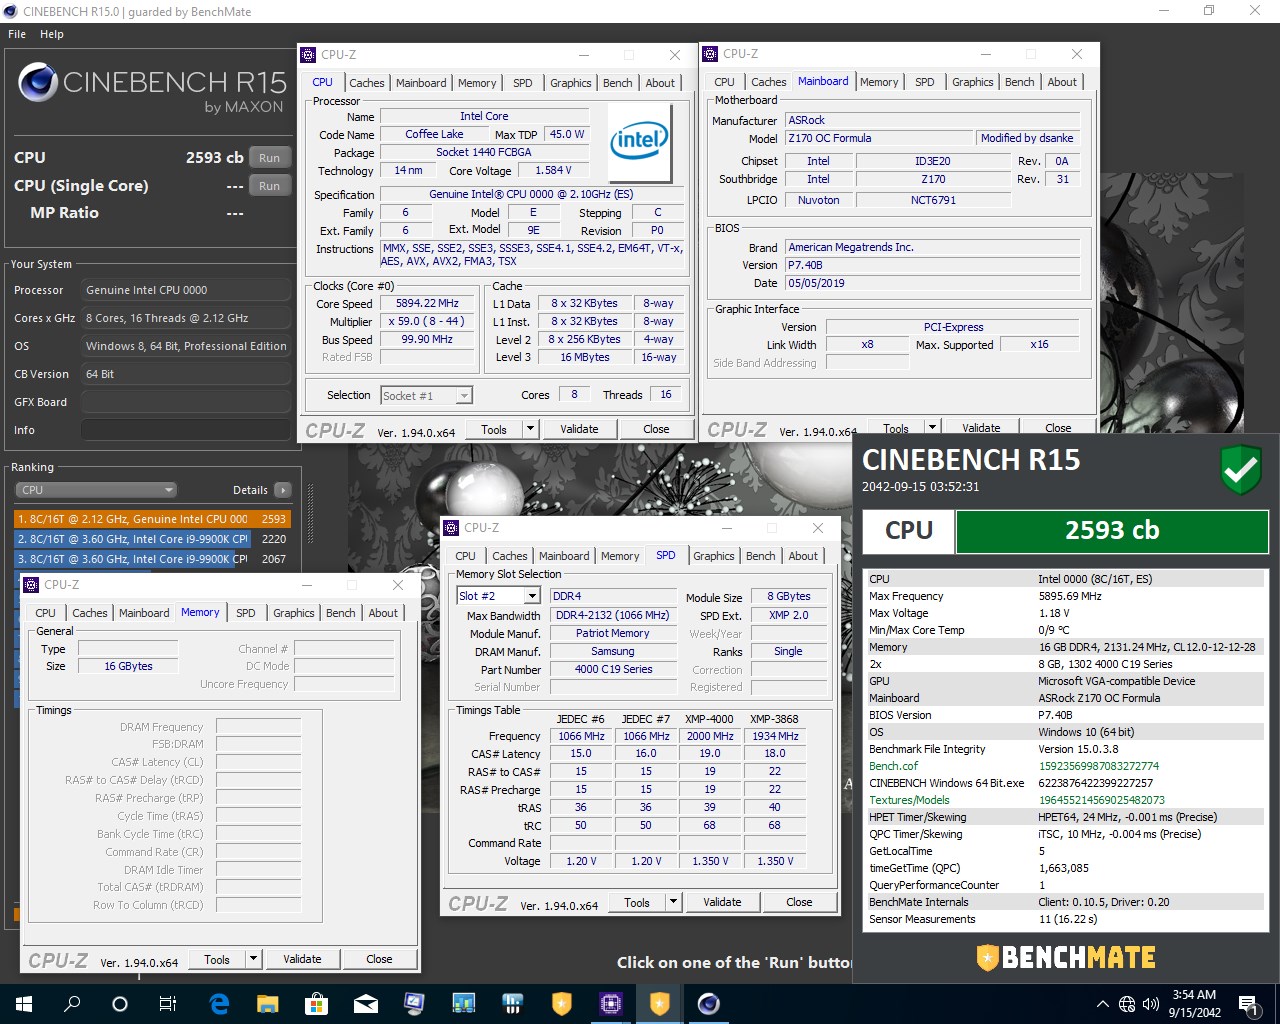Screen dimensions: 1280x1024
Task: Open File Explorer from the taskbar
Action: click(267, 1003)
